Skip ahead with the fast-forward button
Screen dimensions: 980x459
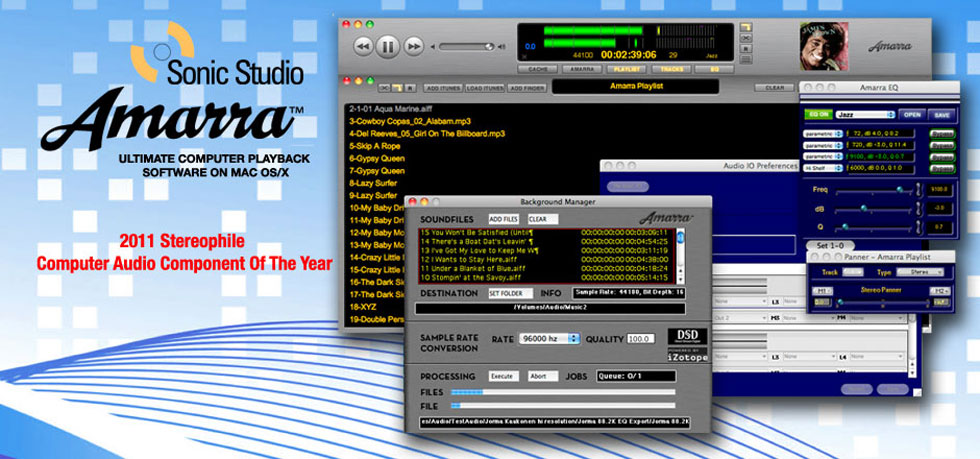coord(412,46)
